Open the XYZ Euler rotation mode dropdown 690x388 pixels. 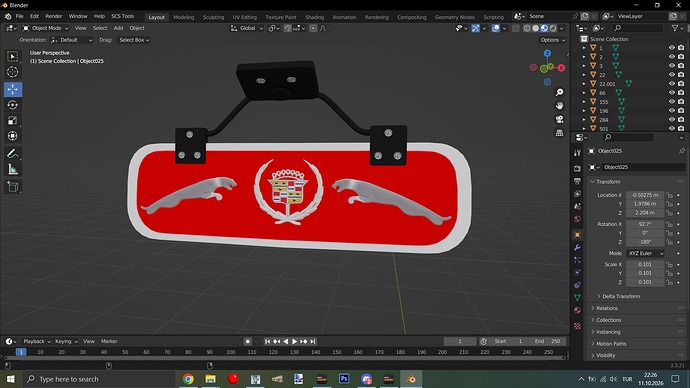tap(645, 253)
